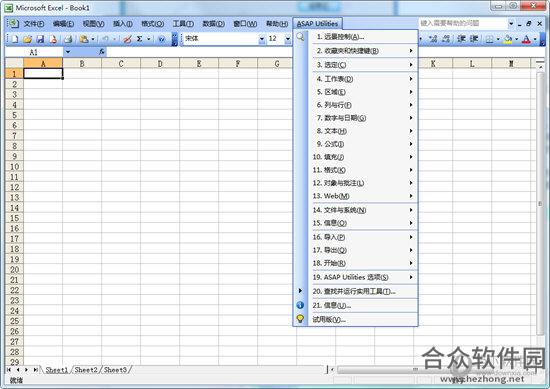Open the Name Box dropdown arrow

tap(68, 52)
